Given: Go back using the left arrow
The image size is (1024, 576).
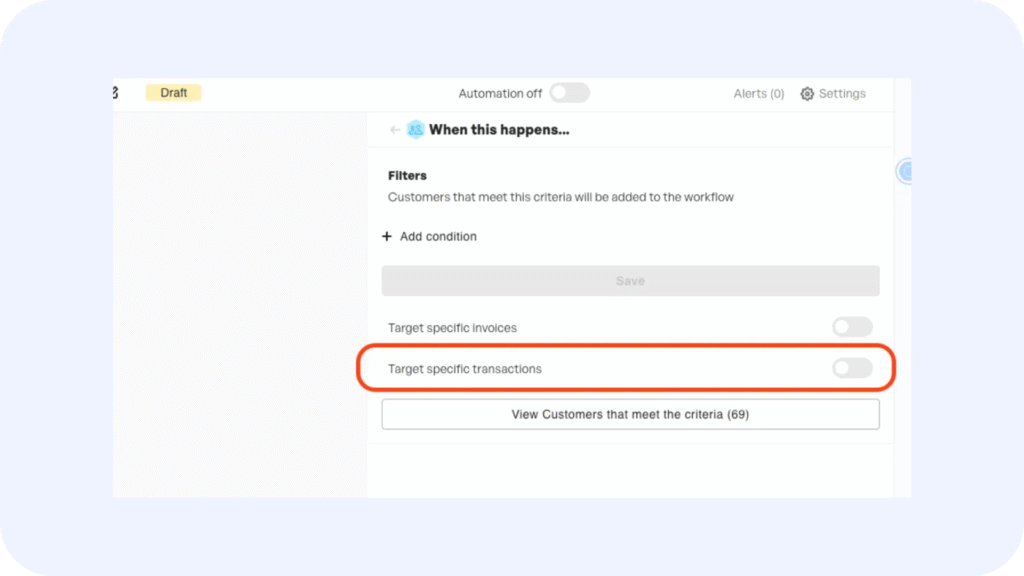Looking at the screenshot, I should tap(395, 130).
